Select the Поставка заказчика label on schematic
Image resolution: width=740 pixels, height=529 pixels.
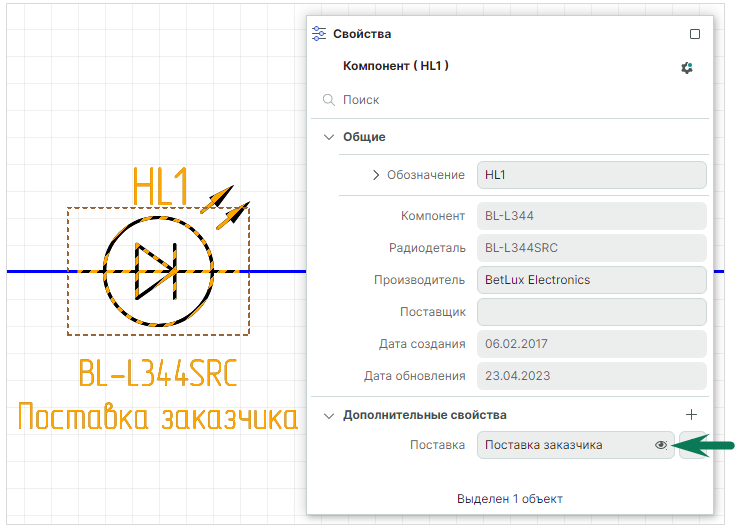(158, 416)
